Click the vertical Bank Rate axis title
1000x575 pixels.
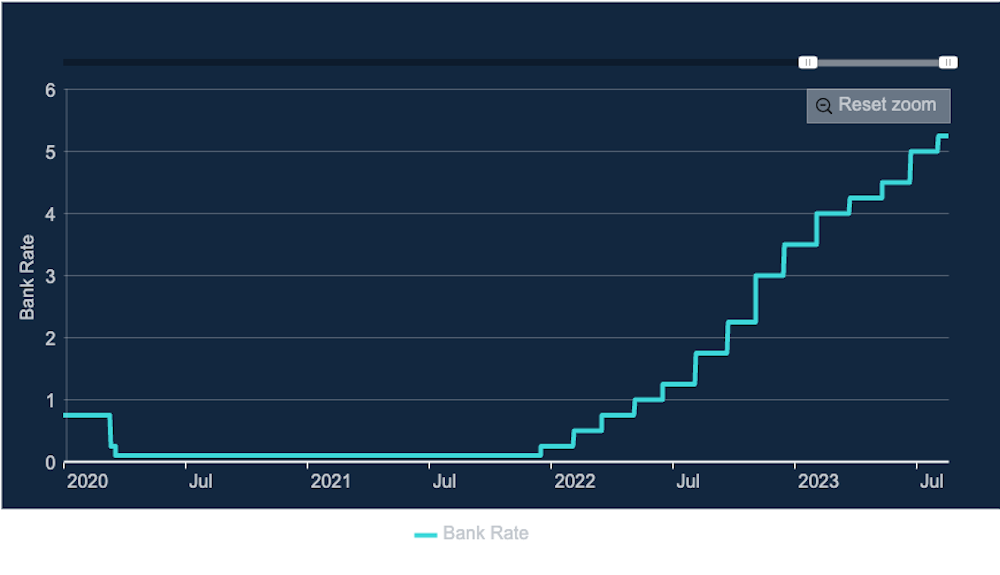(28, 277)
